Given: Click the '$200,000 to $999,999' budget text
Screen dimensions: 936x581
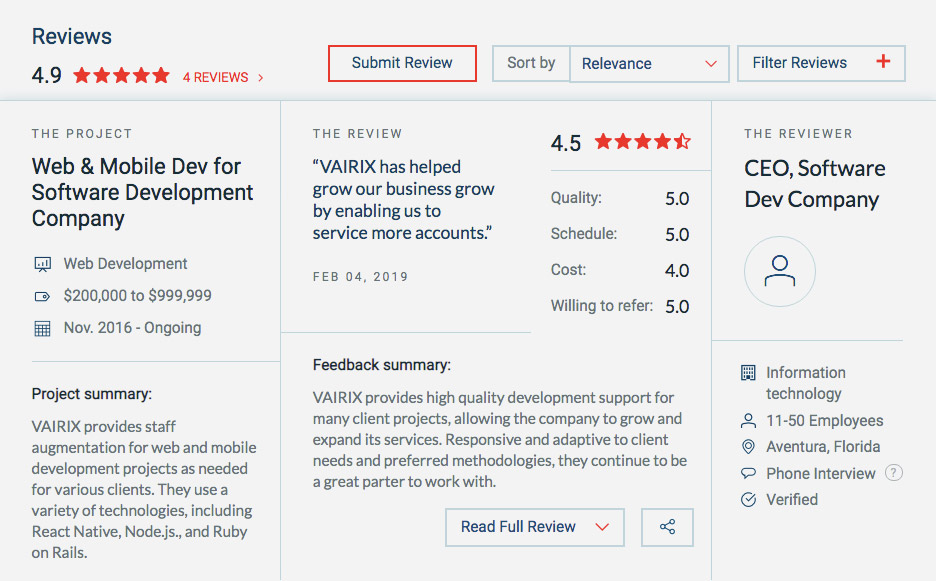Looking at the screenshot, I should (137, 296).
